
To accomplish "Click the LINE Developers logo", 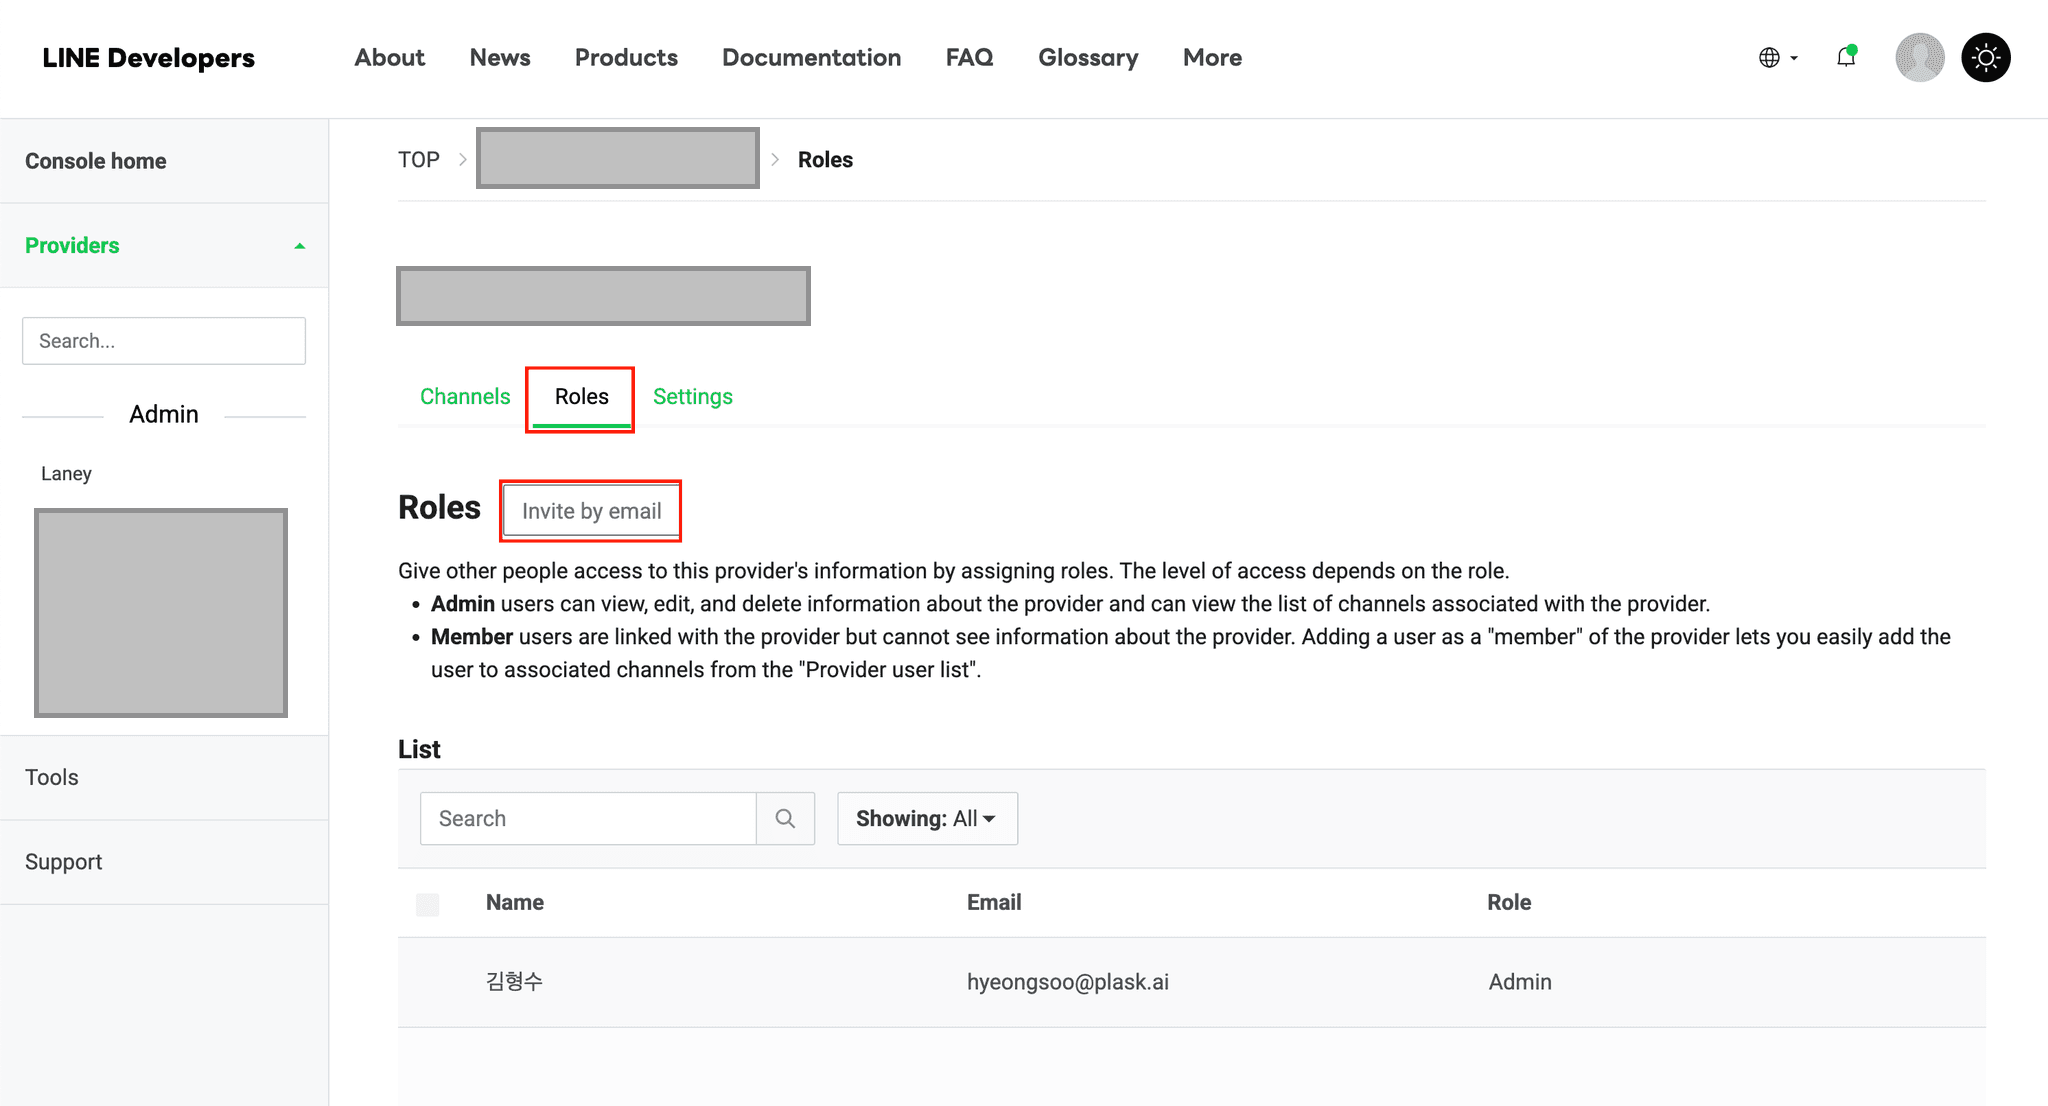I will [148, 58].
